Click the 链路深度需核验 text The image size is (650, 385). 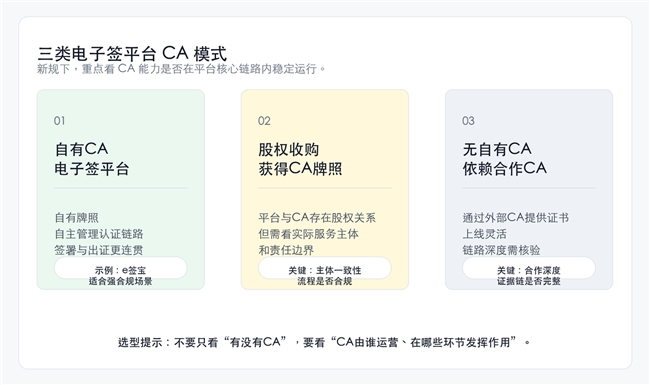502,250
